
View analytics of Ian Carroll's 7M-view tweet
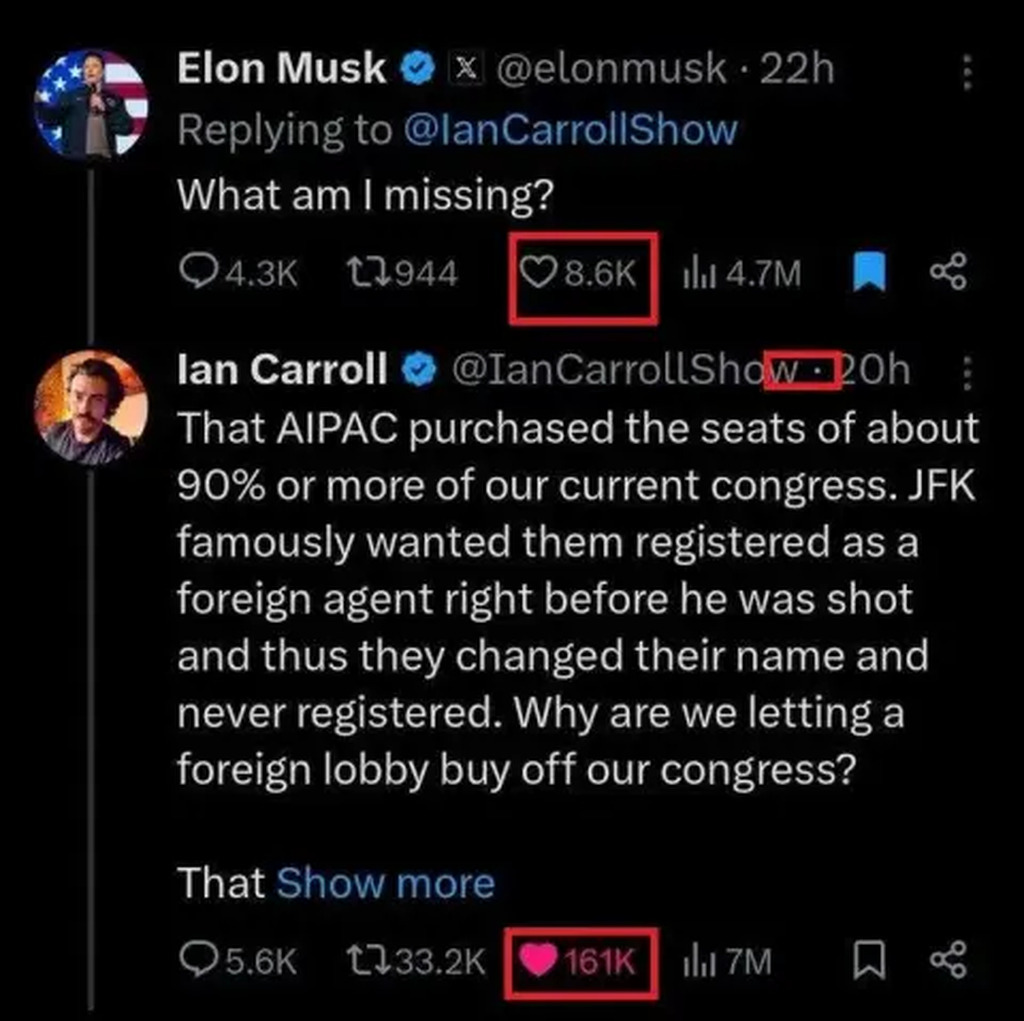point(697,961)
